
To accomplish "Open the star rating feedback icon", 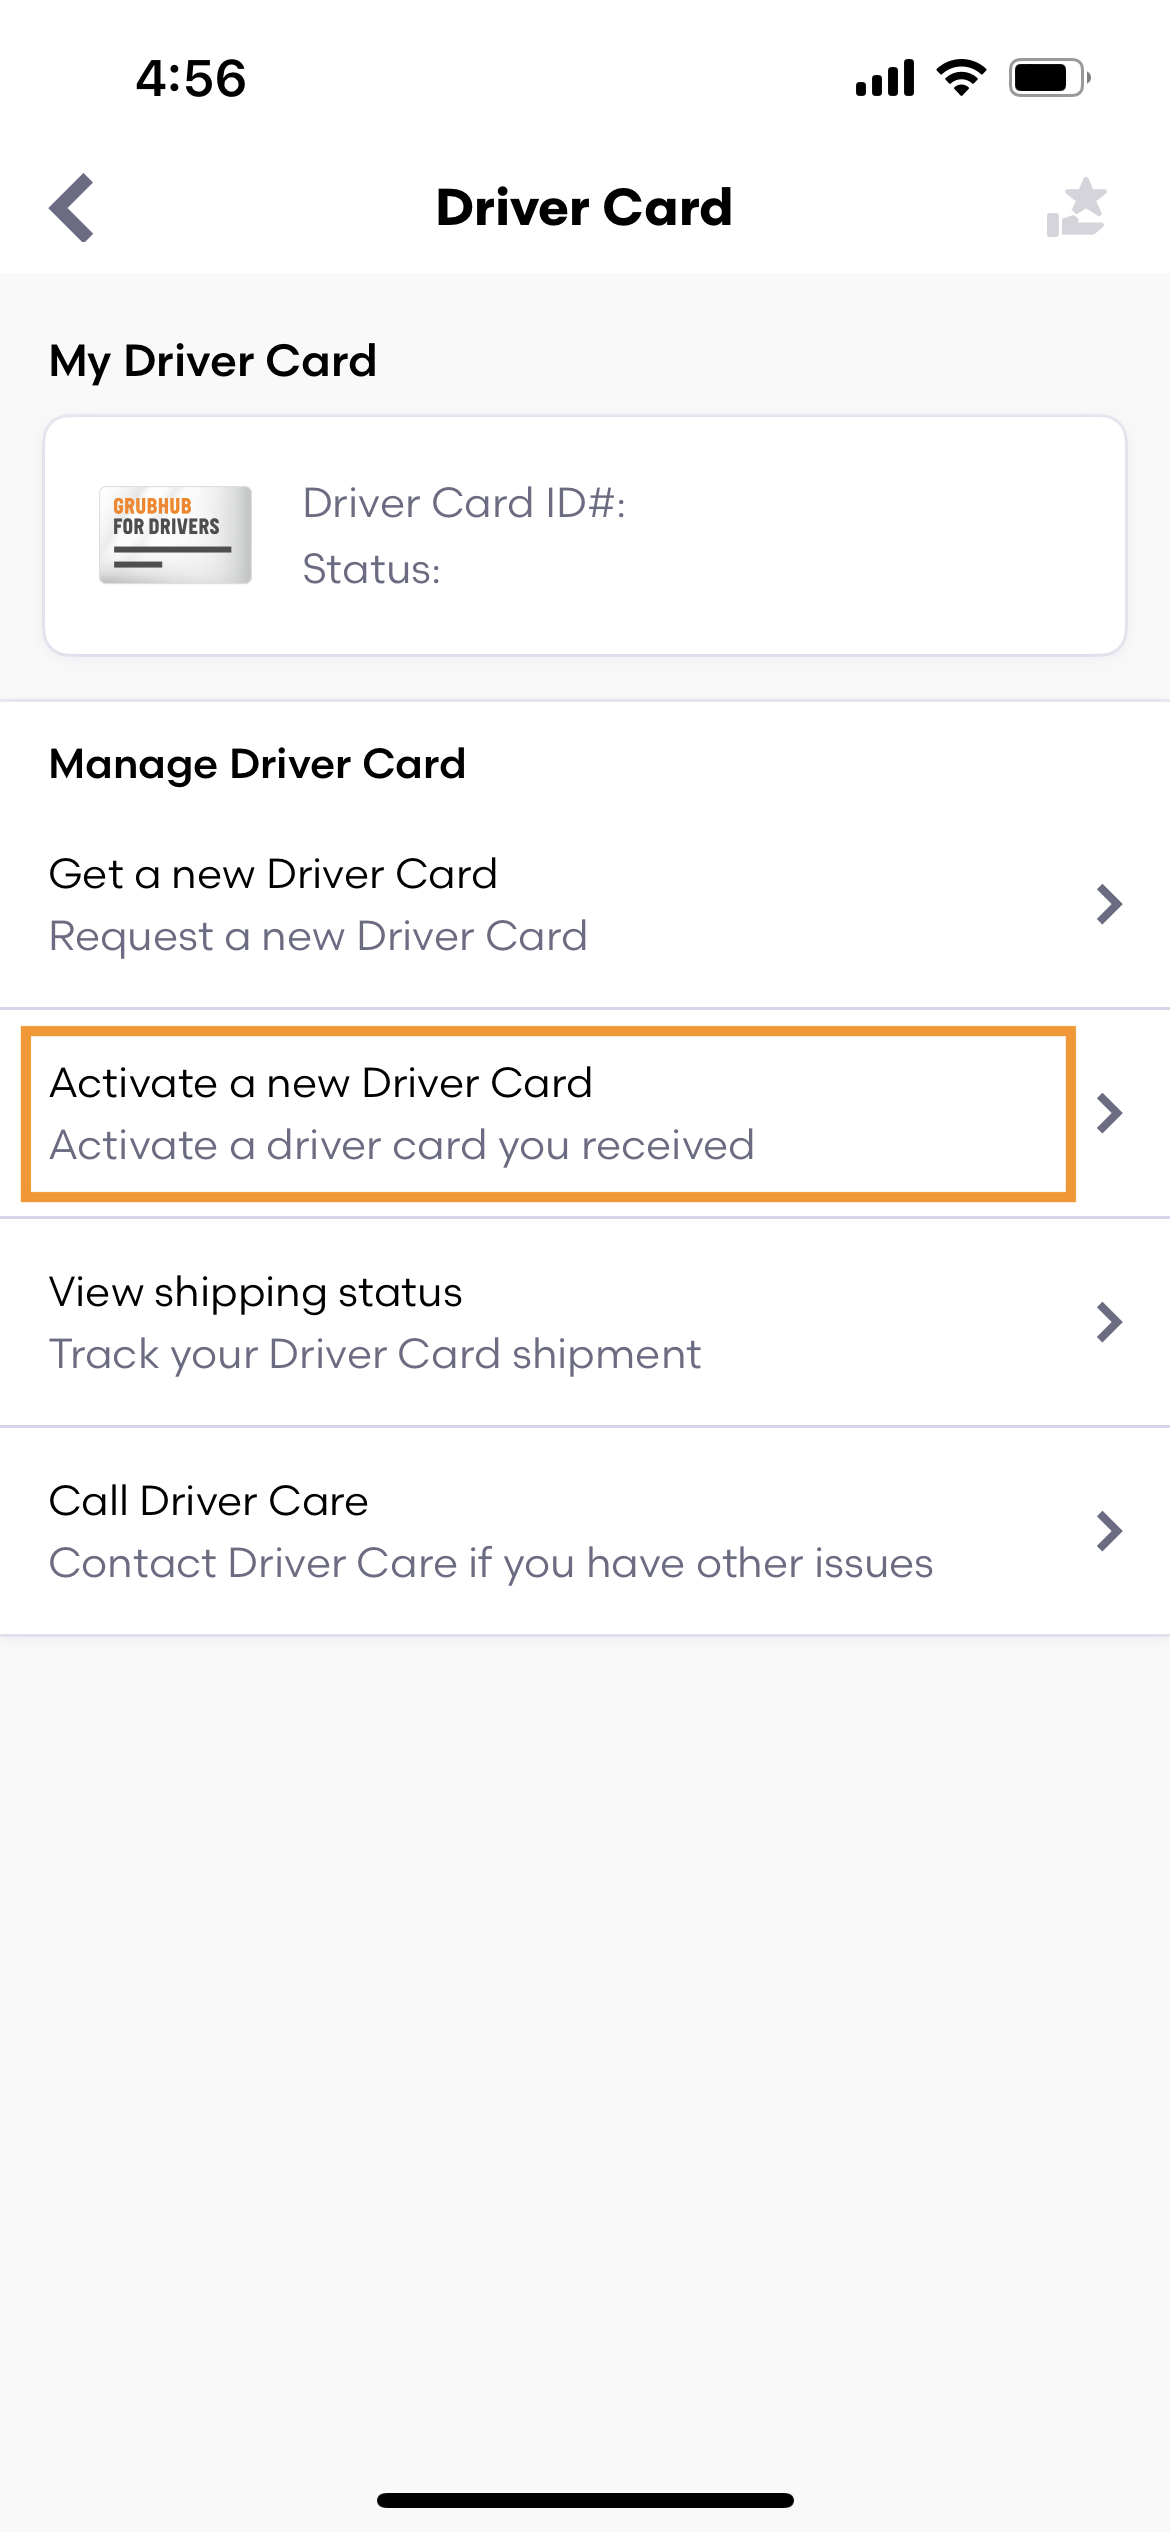I will click(x=1077, y=208).
